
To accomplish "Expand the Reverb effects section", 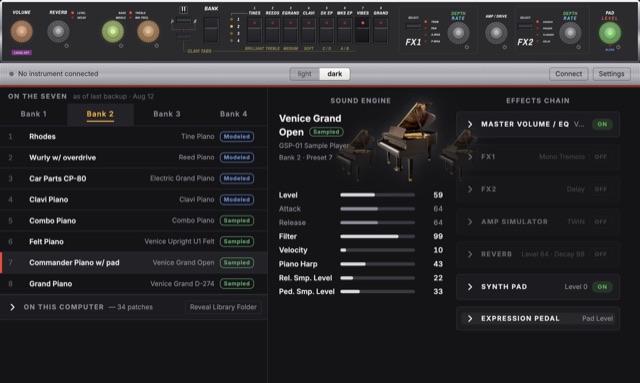I will click(x=470, y=254).
